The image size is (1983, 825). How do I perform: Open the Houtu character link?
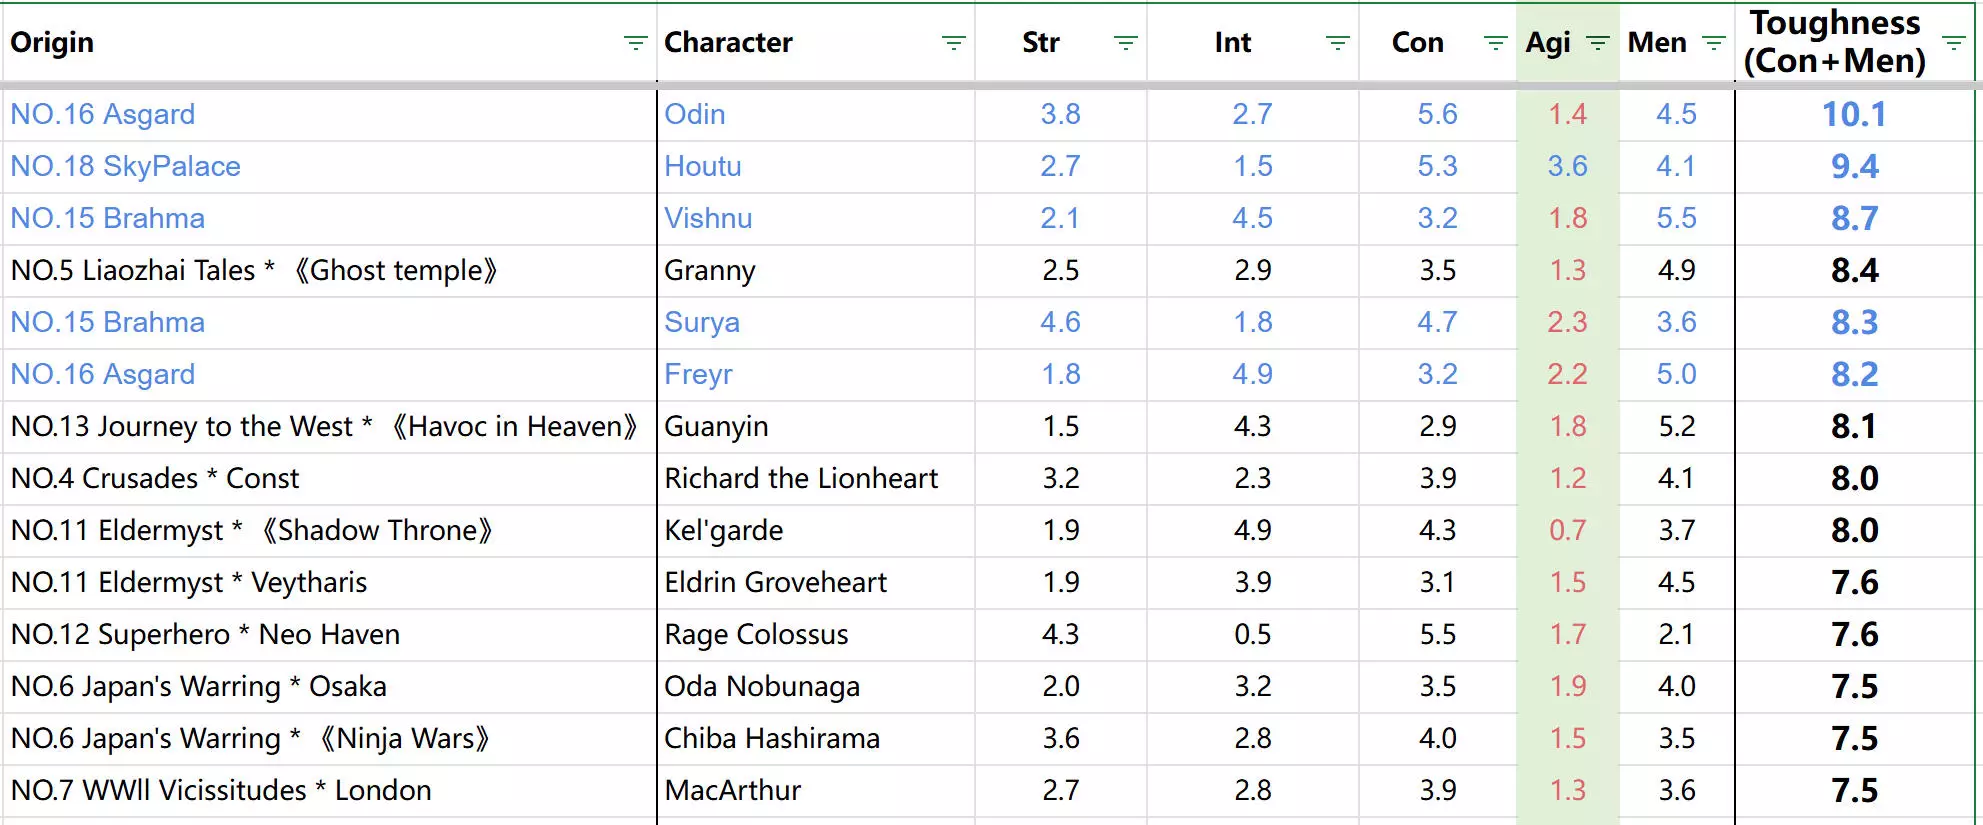click(x=703, y=167)
